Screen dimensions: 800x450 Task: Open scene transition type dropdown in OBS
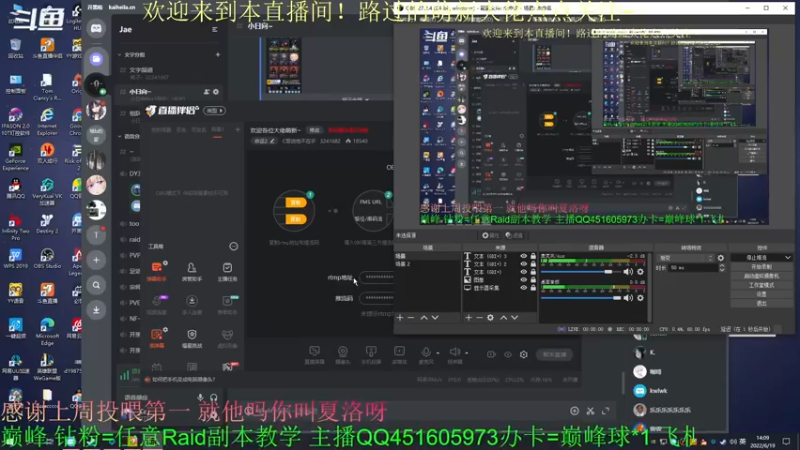pyautogui.click(x=685, y=258)
